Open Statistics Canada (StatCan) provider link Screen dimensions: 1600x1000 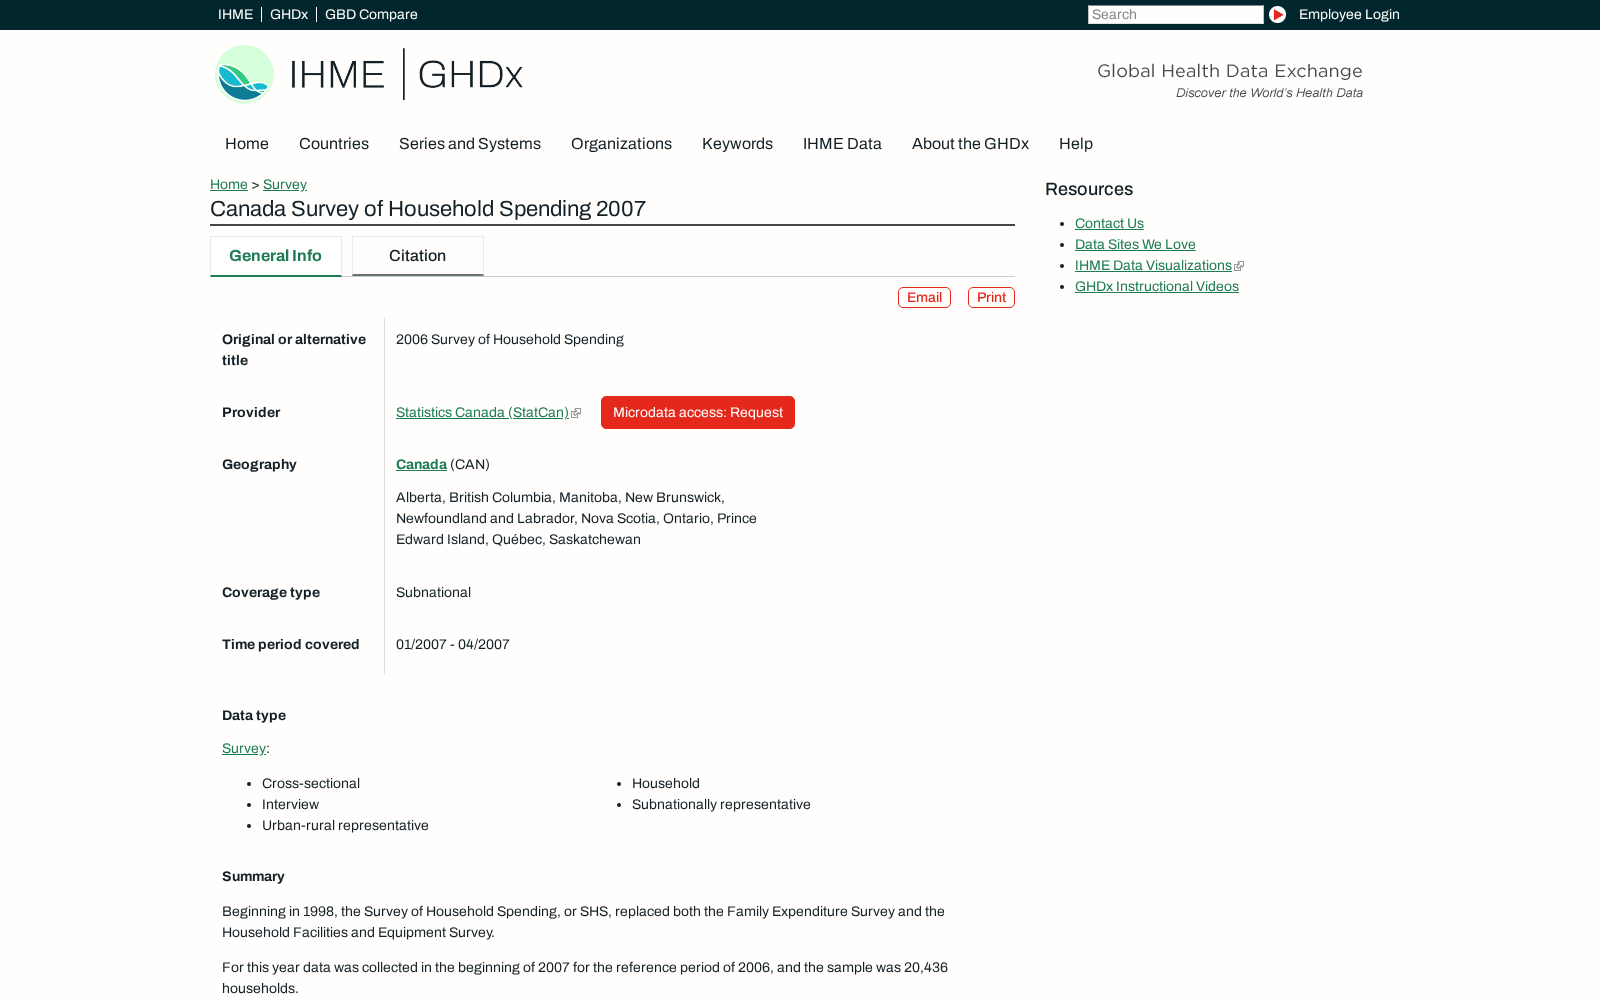click(x=482, y=412)
